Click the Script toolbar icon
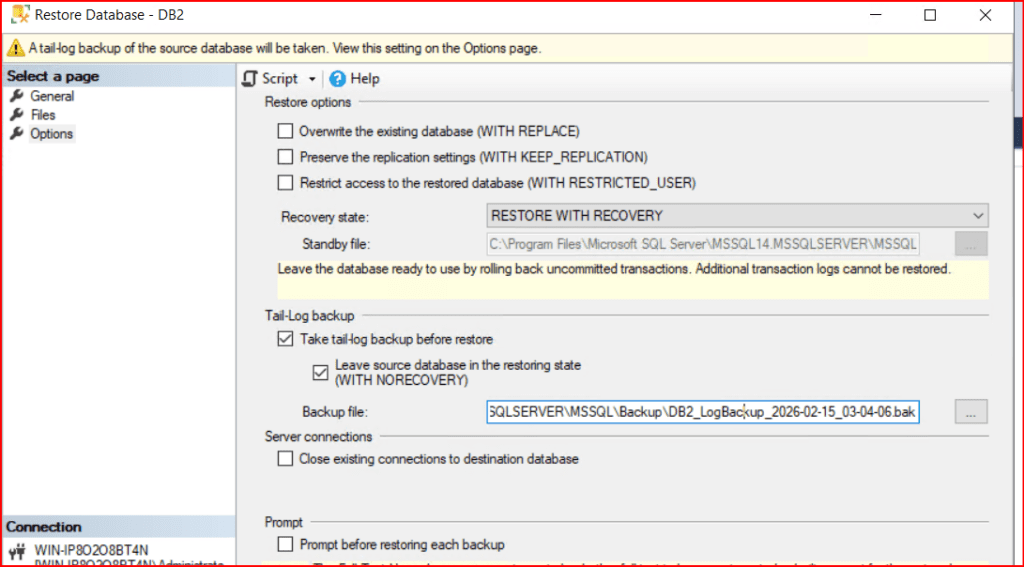Viewport: 1024px width, 567px height. click(250, 79)
